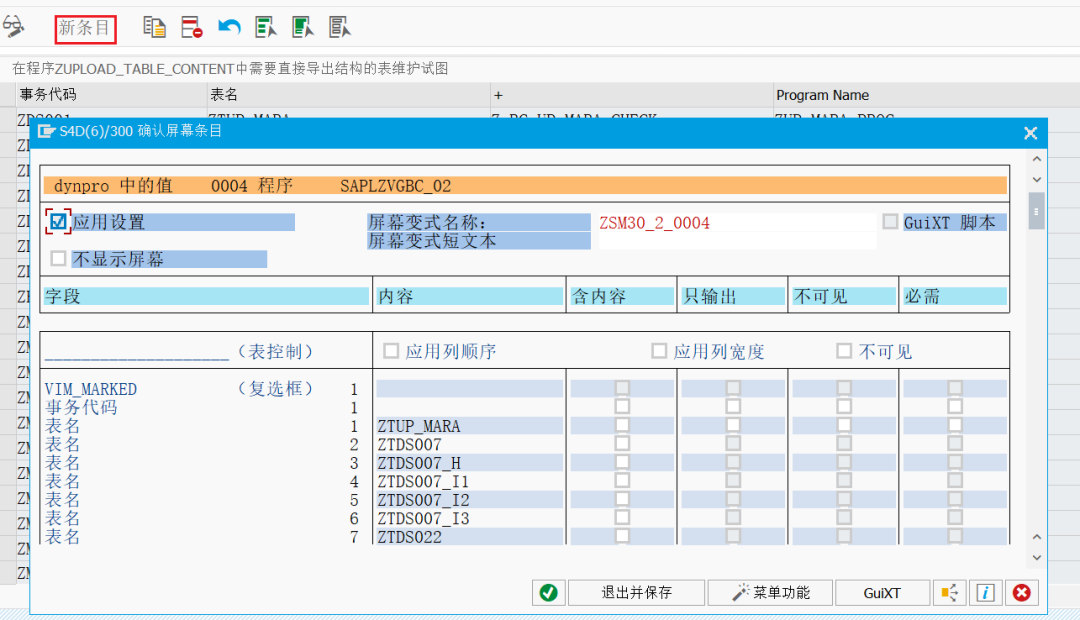Click the delete entry toolbar icon
The image size is (1080, 620).
[191, 28]
